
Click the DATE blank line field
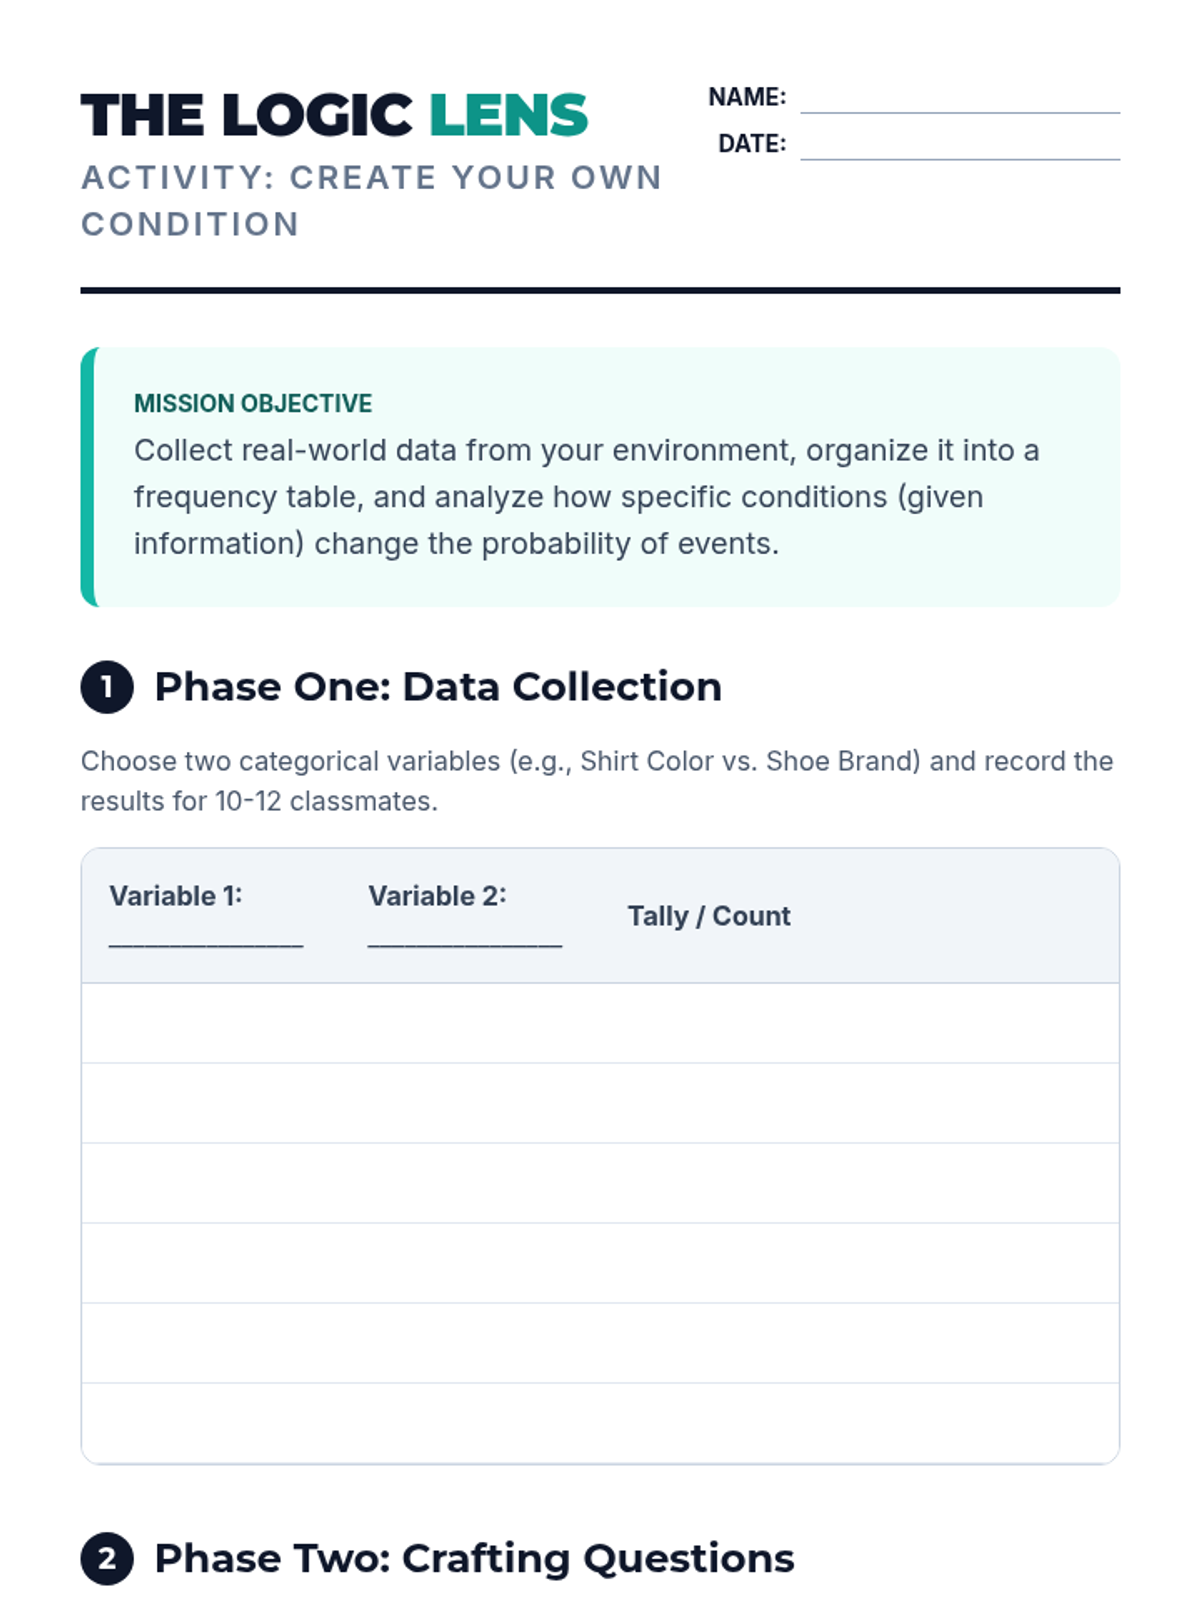[x=959, y=146]
